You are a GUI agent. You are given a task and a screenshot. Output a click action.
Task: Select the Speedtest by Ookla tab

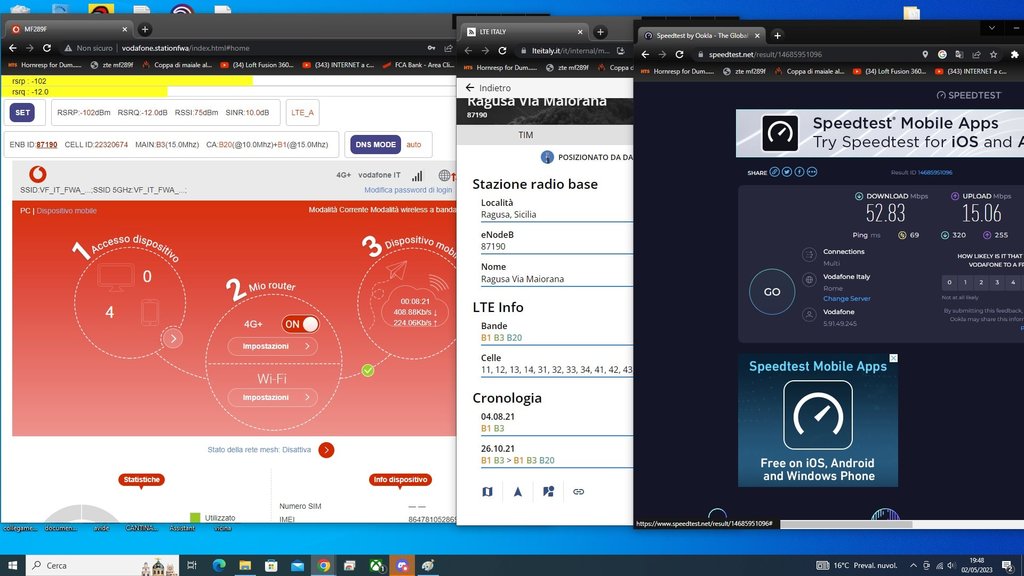tap(701, 35)
